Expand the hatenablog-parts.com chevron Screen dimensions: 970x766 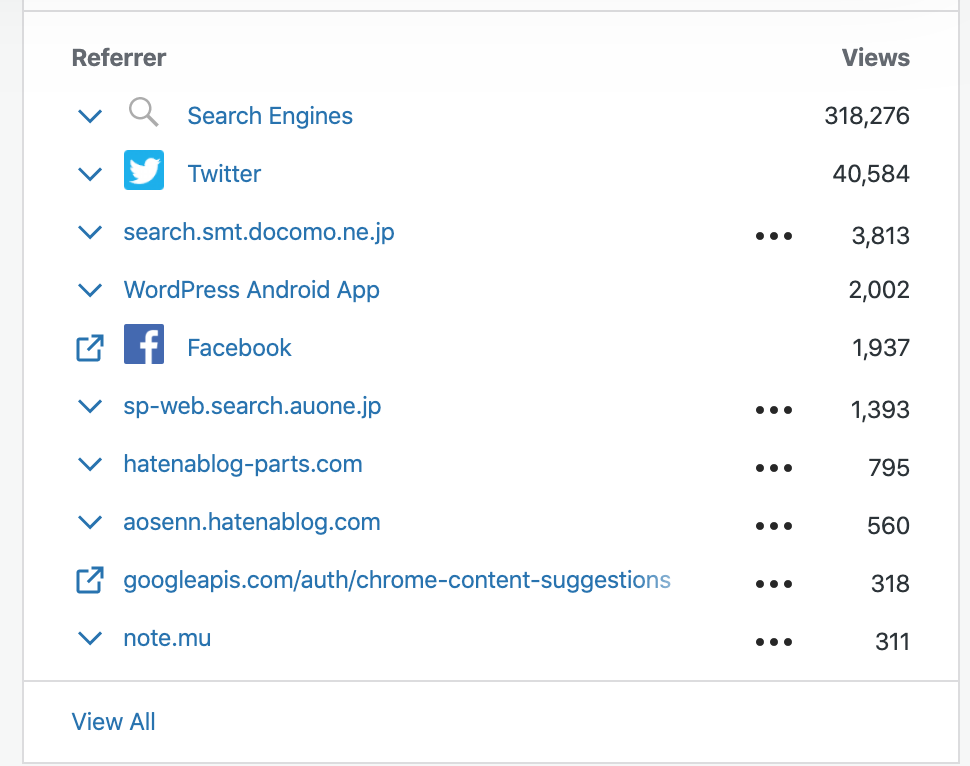coord(90,464)
